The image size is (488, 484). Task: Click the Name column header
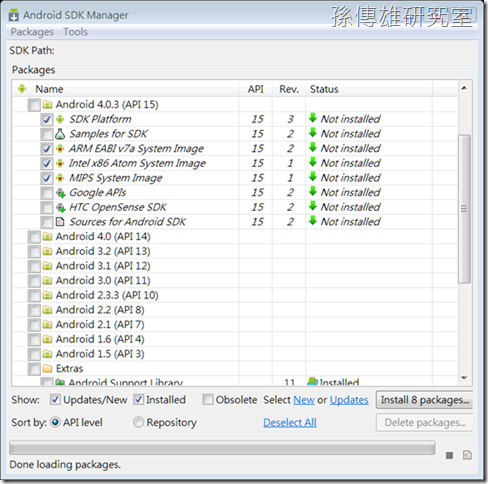126,89
